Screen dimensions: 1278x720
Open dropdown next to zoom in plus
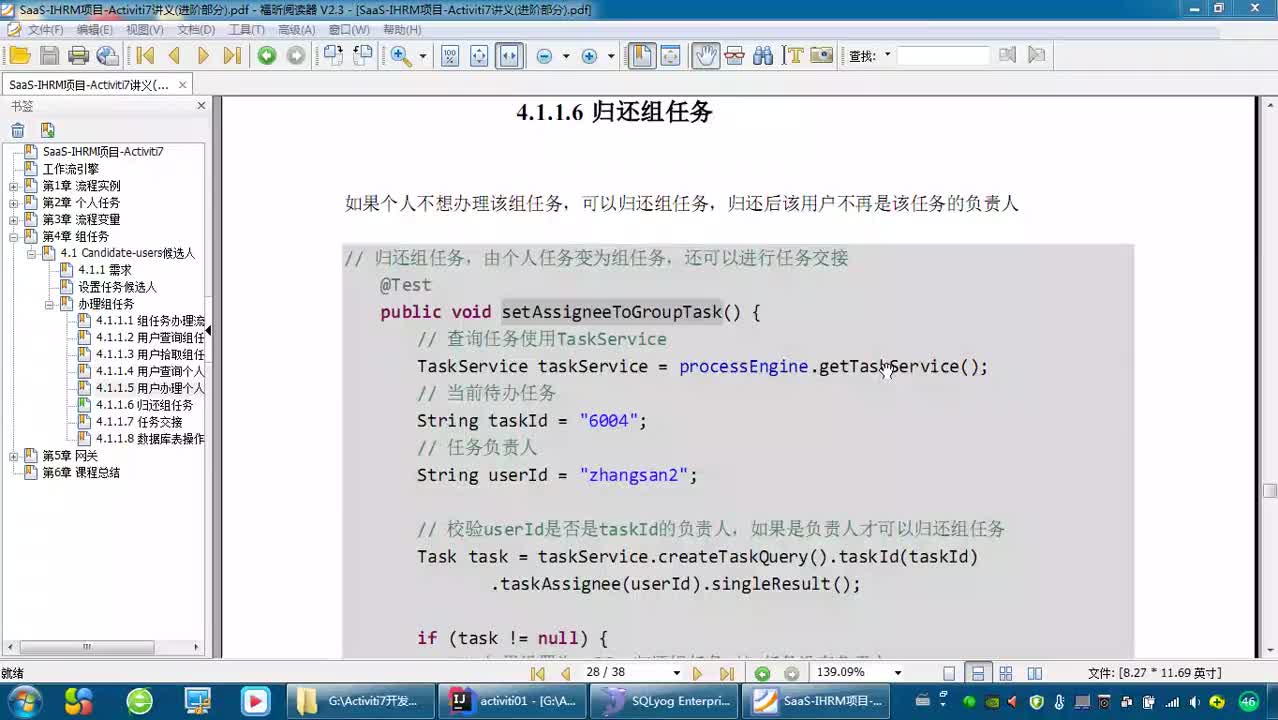tap(611, 56)
